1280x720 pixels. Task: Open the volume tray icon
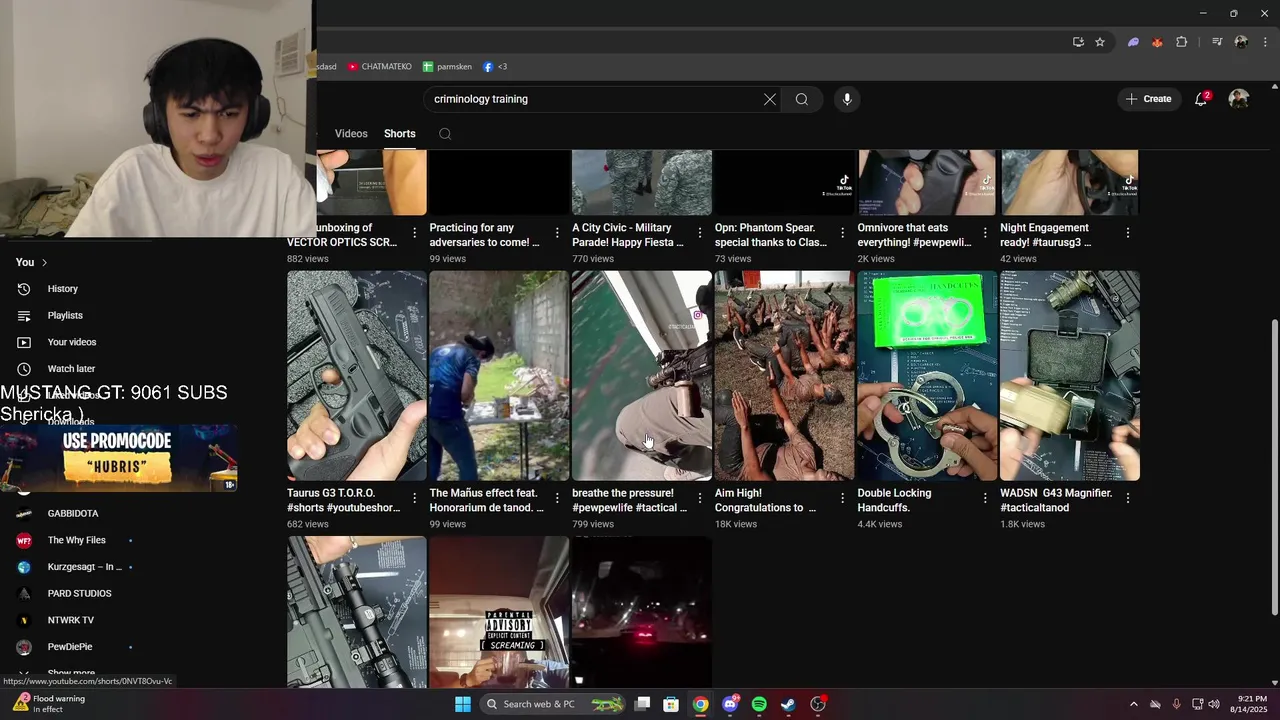click(1214, 704)
